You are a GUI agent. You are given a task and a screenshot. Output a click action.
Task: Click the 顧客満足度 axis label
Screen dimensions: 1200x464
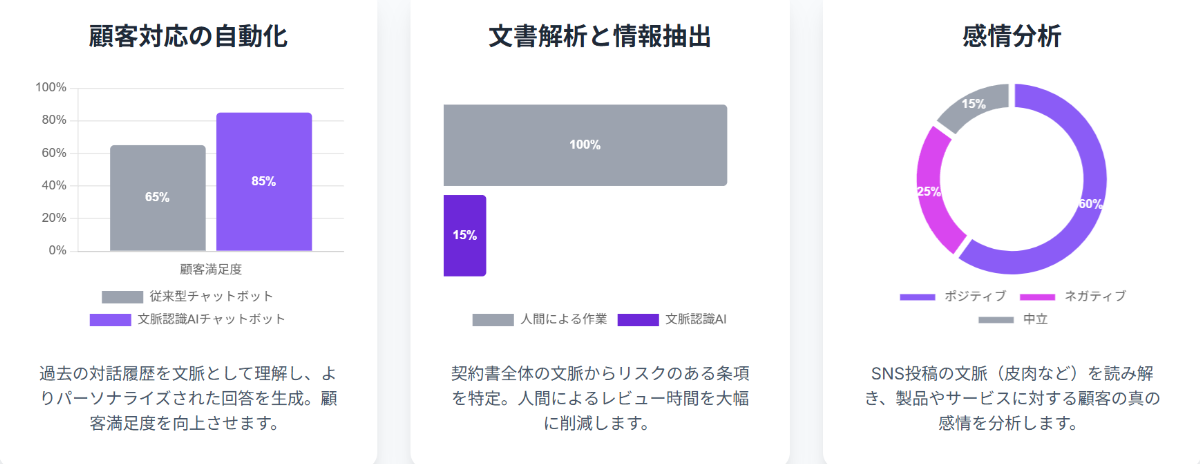point(211,269)
